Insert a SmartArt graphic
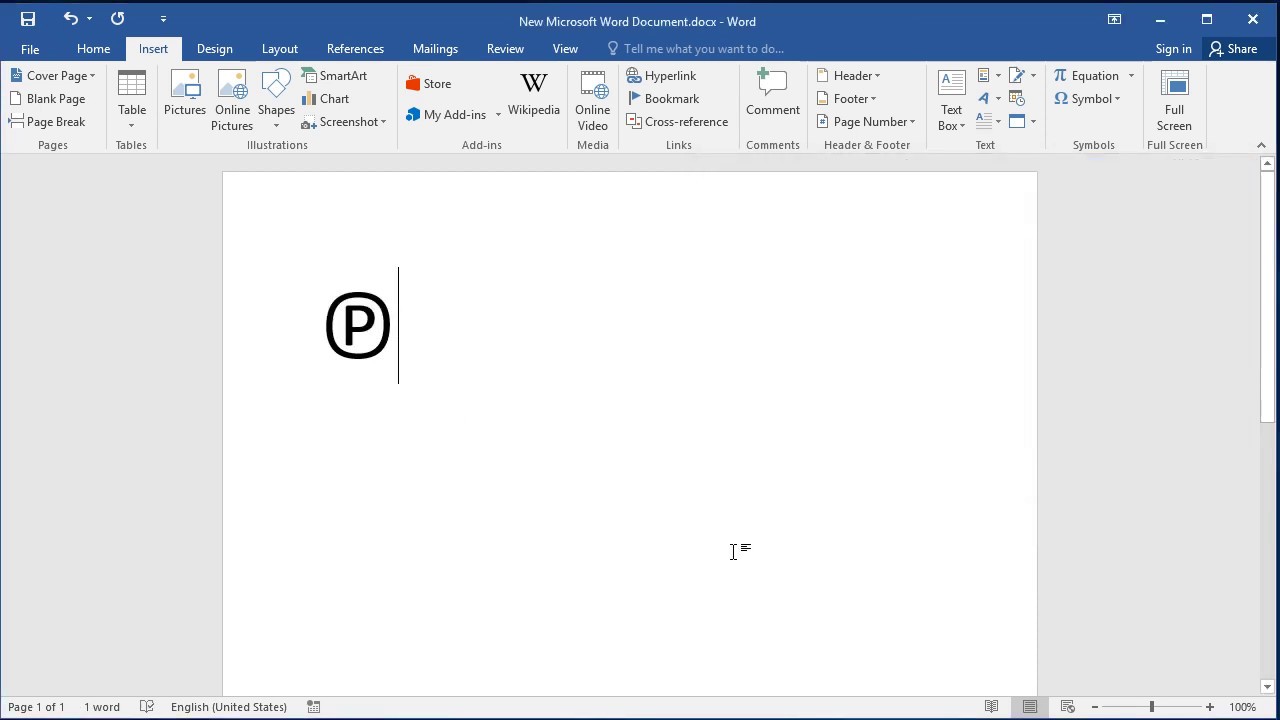The image size is (1280, 720). (x=335, y=76)
